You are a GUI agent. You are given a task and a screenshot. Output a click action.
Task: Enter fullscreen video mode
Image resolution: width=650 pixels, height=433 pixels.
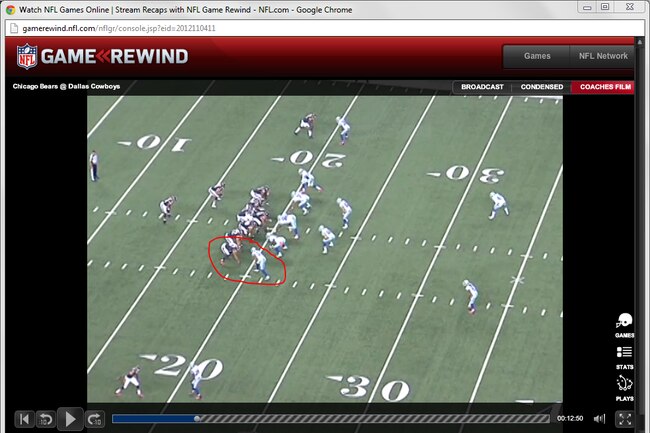(625, 419)
